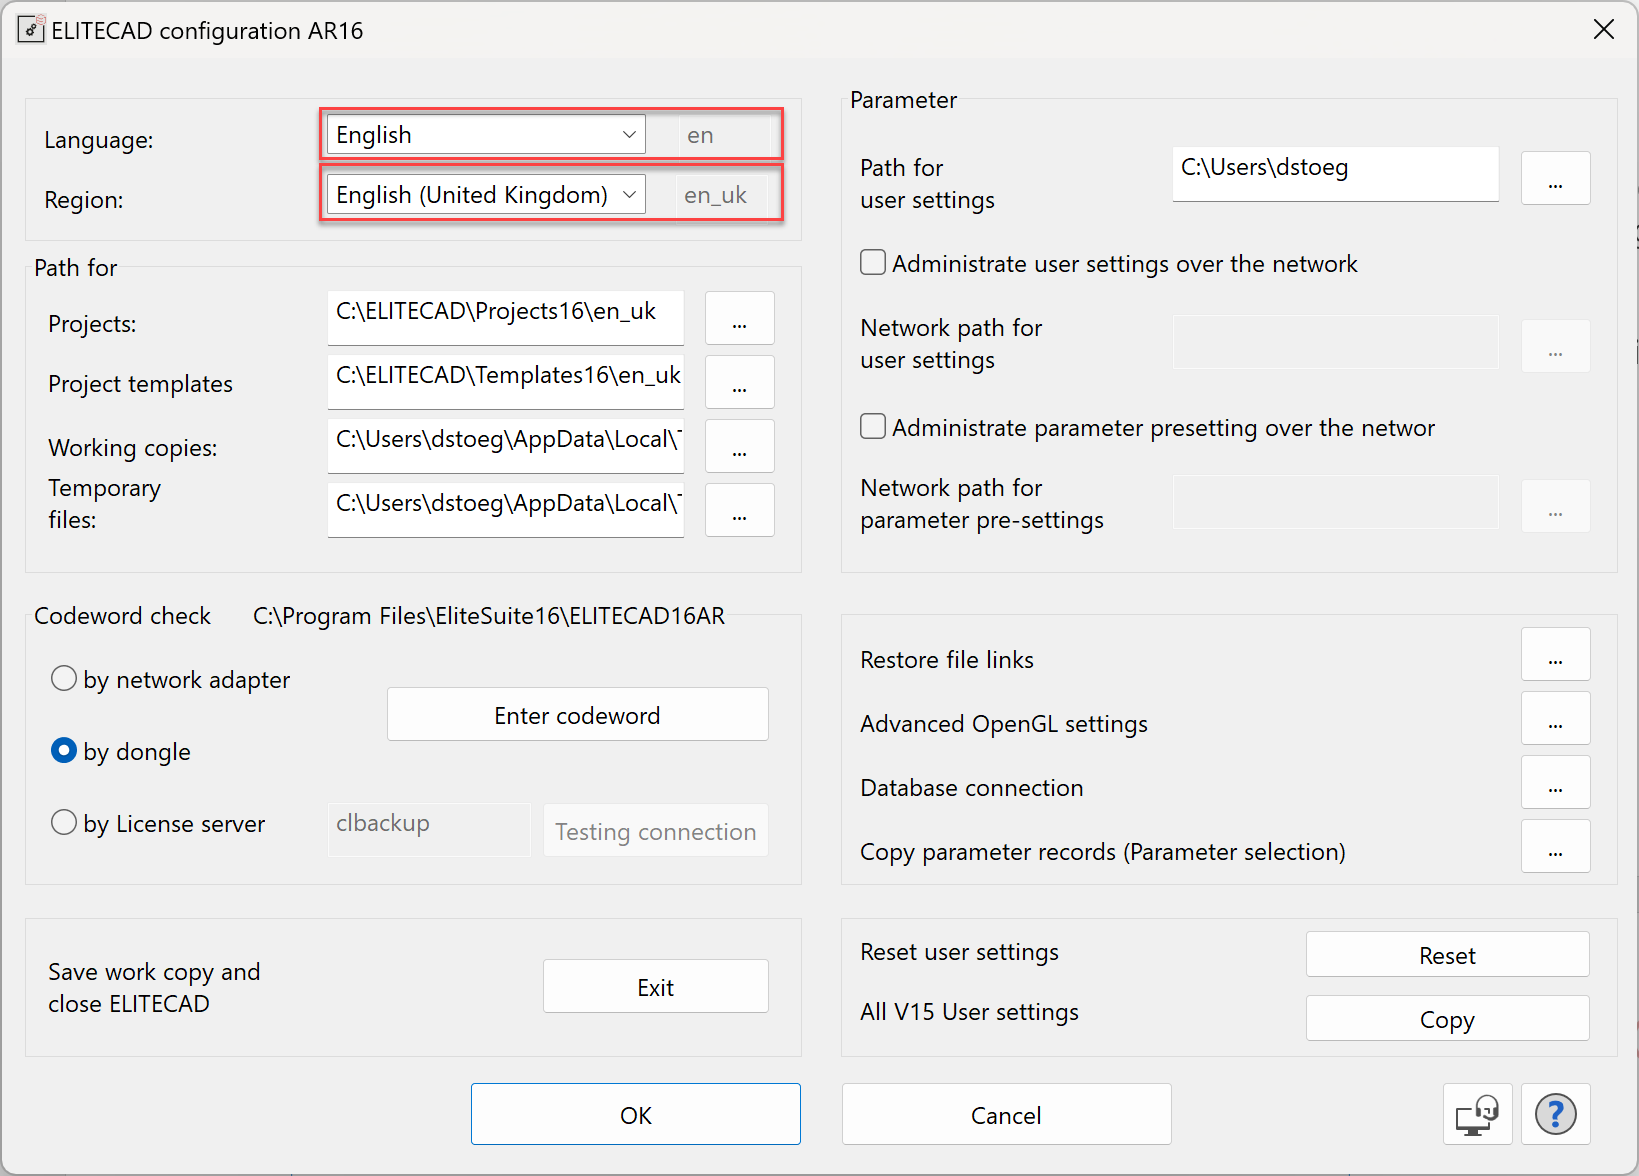Click the Working copies path field
Screen dimensions: 1639x1176
[506, 446]
